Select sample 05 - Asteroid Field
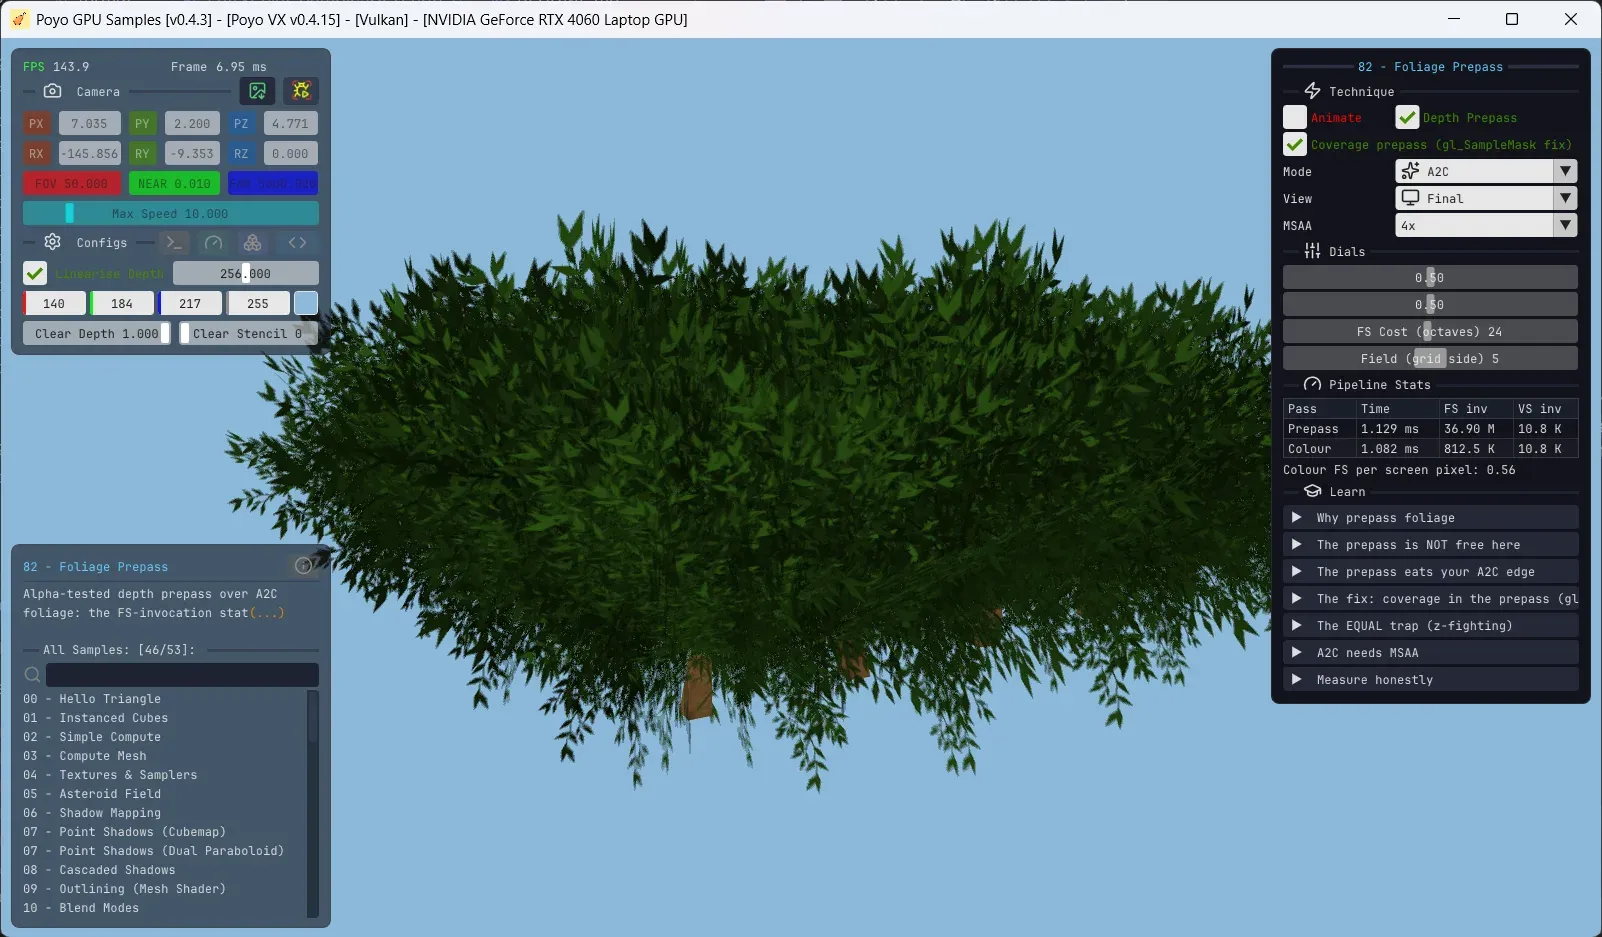Screen dimensions: 1602x937 92,794
